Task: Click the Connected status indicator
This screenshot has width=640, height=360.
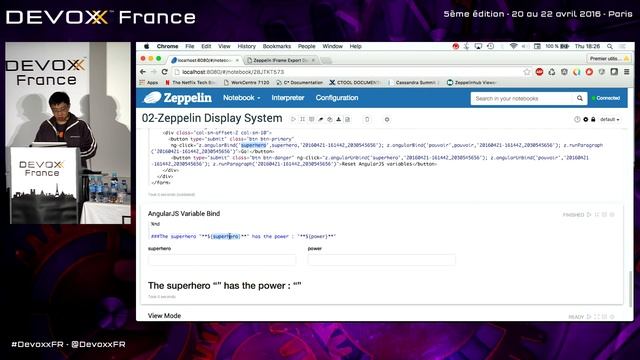Action: 606,98
